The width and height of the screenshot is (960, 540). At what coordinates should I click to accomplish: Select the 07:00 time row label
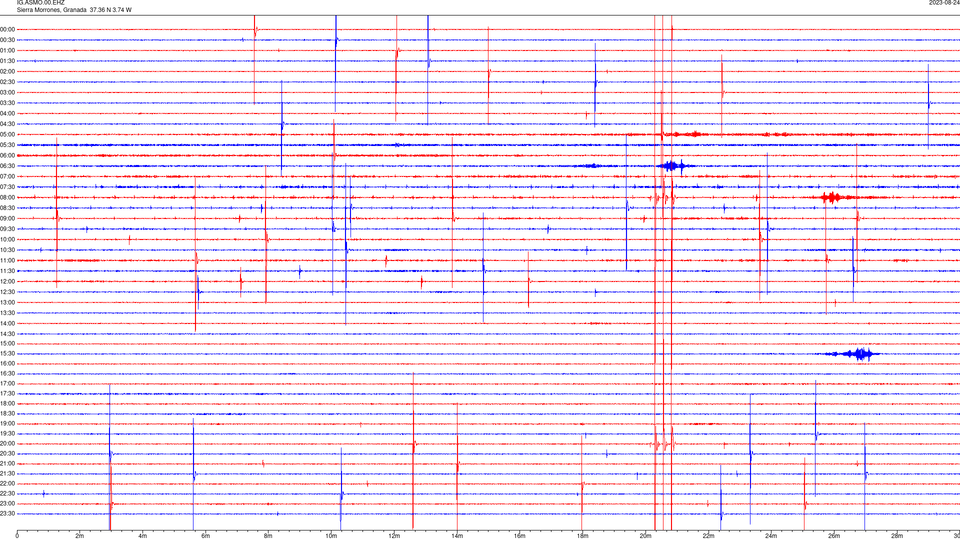pyautogui.click(x=8, y=176)
